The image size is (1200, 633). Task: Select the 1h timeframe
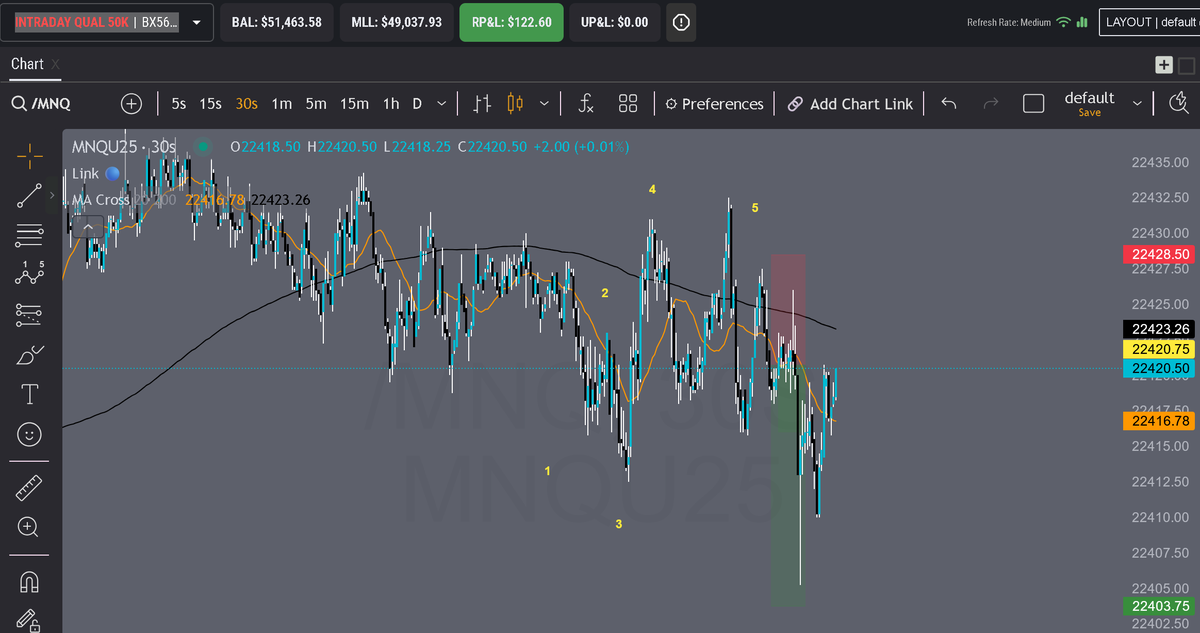pyautogui.click(x=391, y=103)
